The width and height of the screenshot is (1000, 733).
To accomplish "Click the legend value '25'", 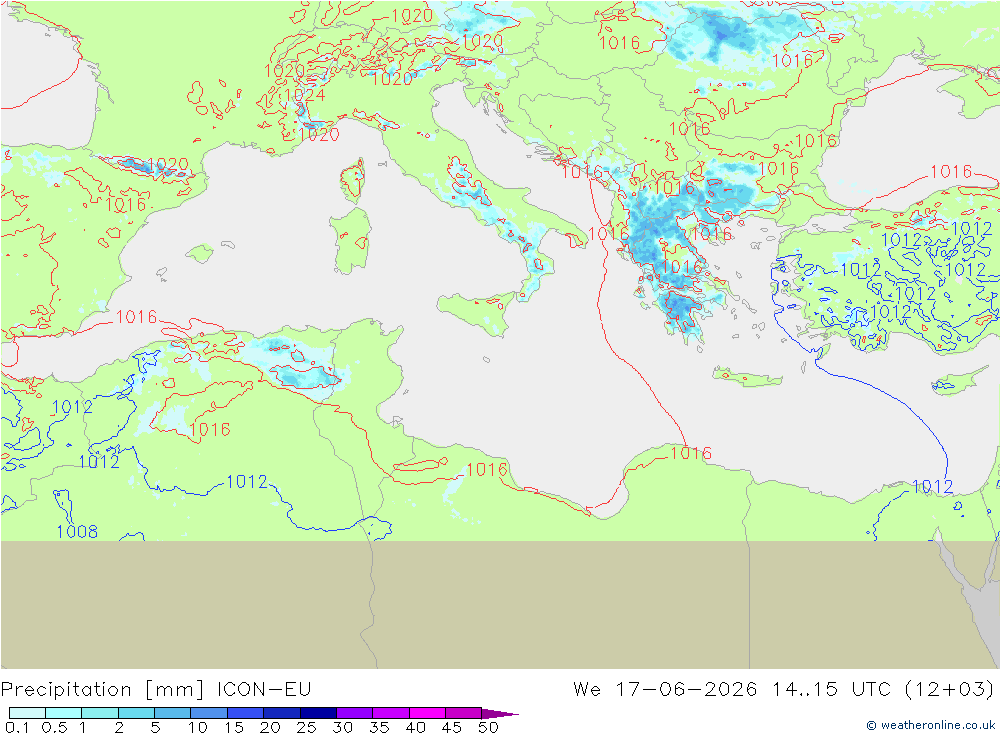I will click(x=306, y=727).
